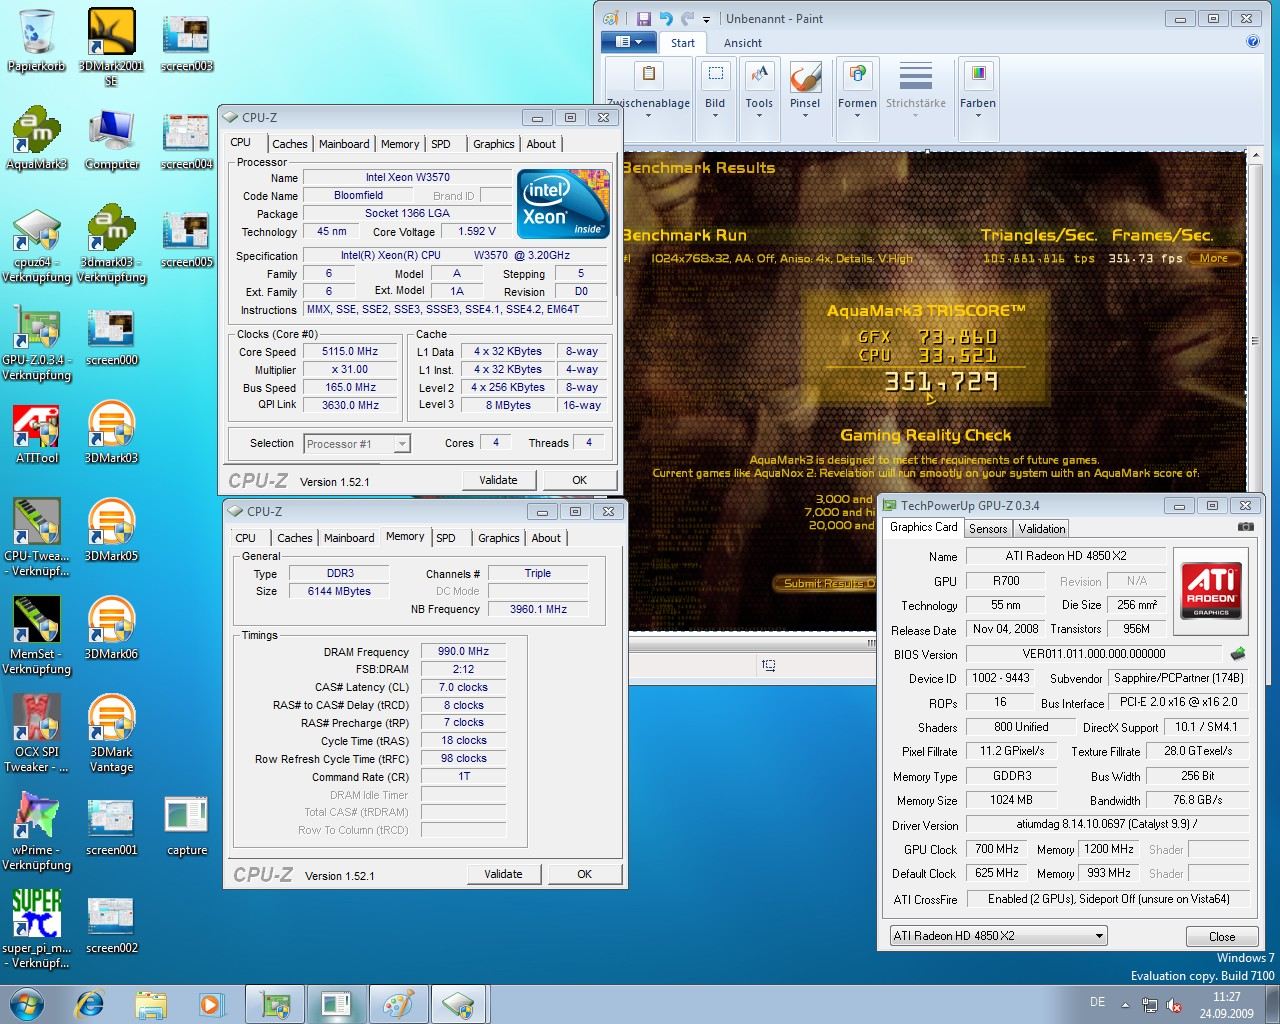Open the Mainboard tab in top CPU-Z window
The image size is (1280, 1024).
click(x=344, y=144)
